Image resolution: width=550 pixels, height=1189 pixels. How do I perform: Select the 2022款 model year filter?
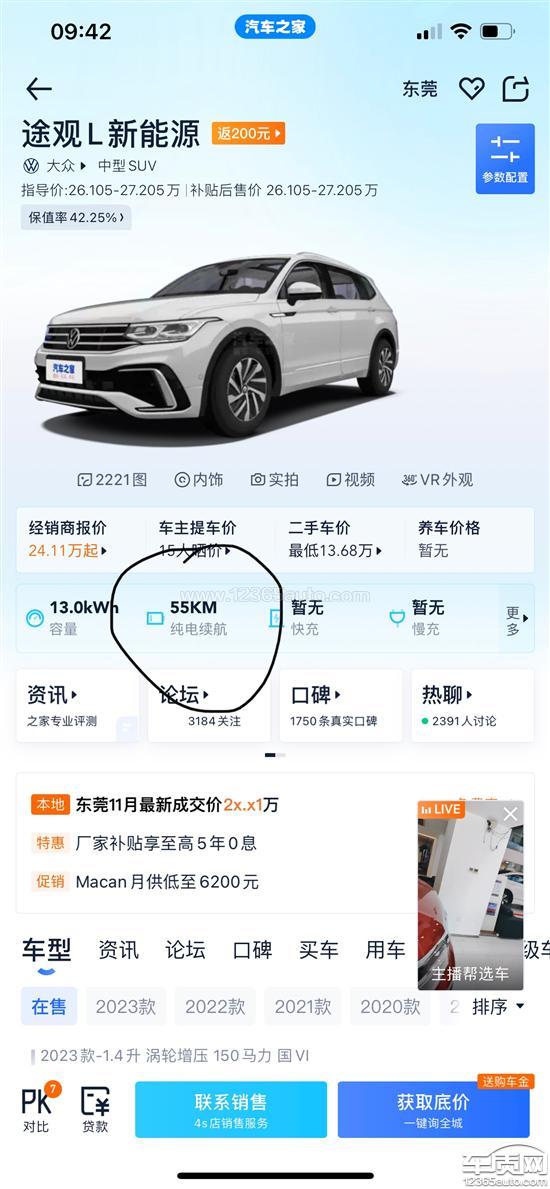215,1006
